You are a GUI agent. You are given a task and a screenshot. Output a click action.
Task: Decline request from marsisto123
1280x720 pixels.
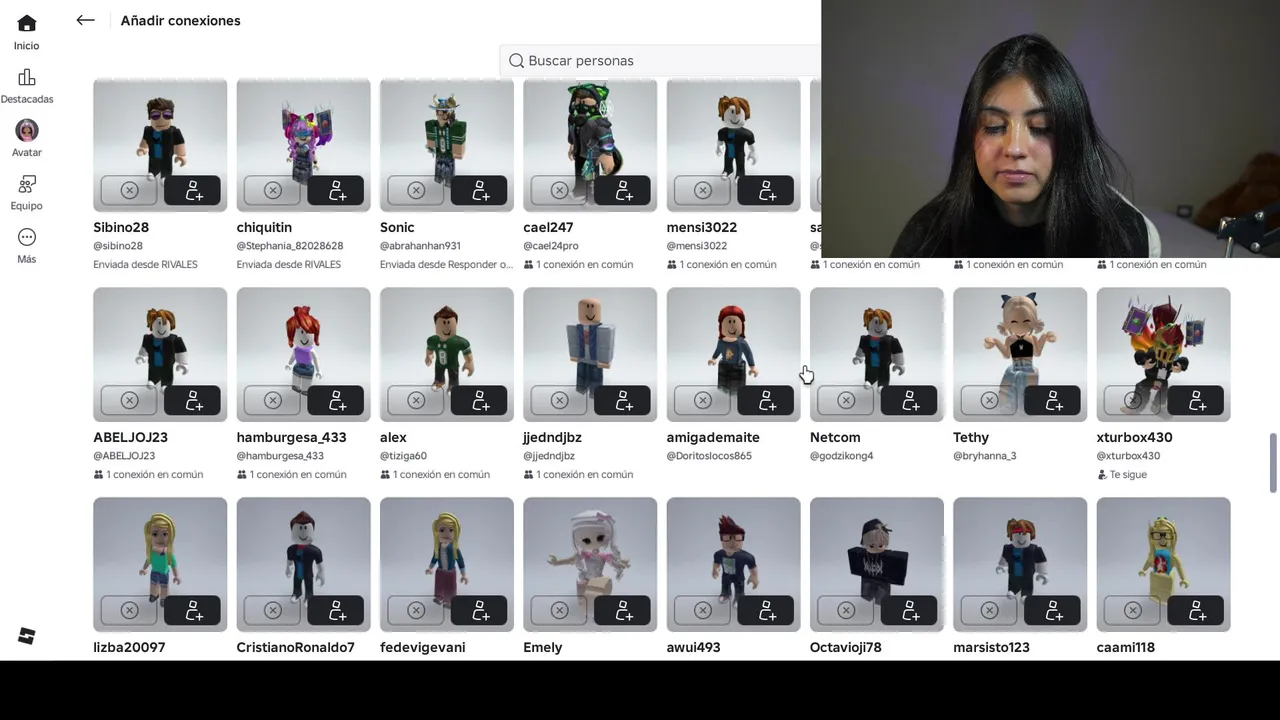tap(989, 610)
